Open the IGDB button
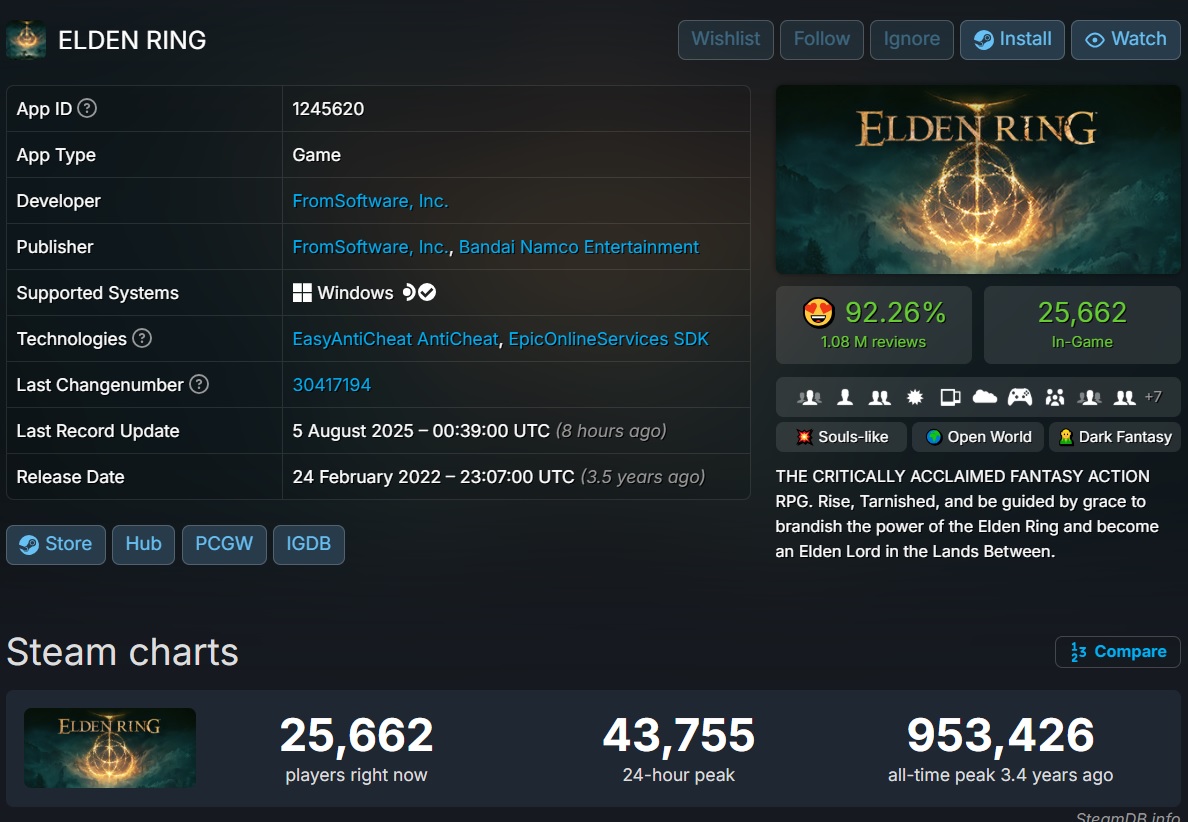The width and height of the screenshot is (1188, 822). click(x=308, y=544)
